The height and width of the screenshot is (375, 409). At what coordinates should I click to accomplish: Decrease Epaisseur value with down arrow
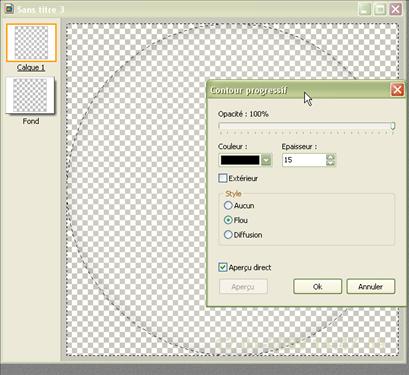click(x=330, y=163)
